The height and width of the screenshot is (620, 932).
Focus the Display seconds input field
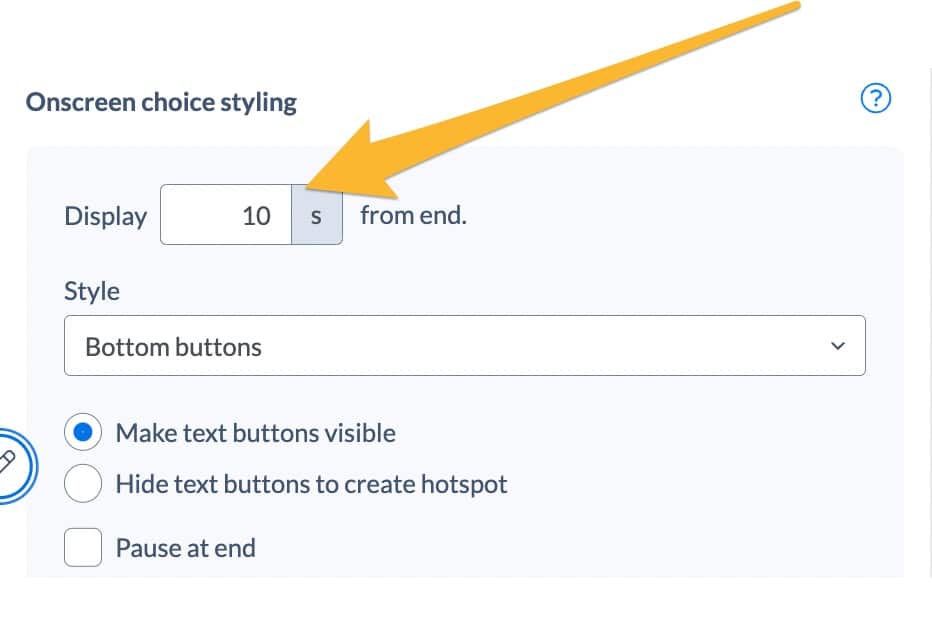(226, 215)
